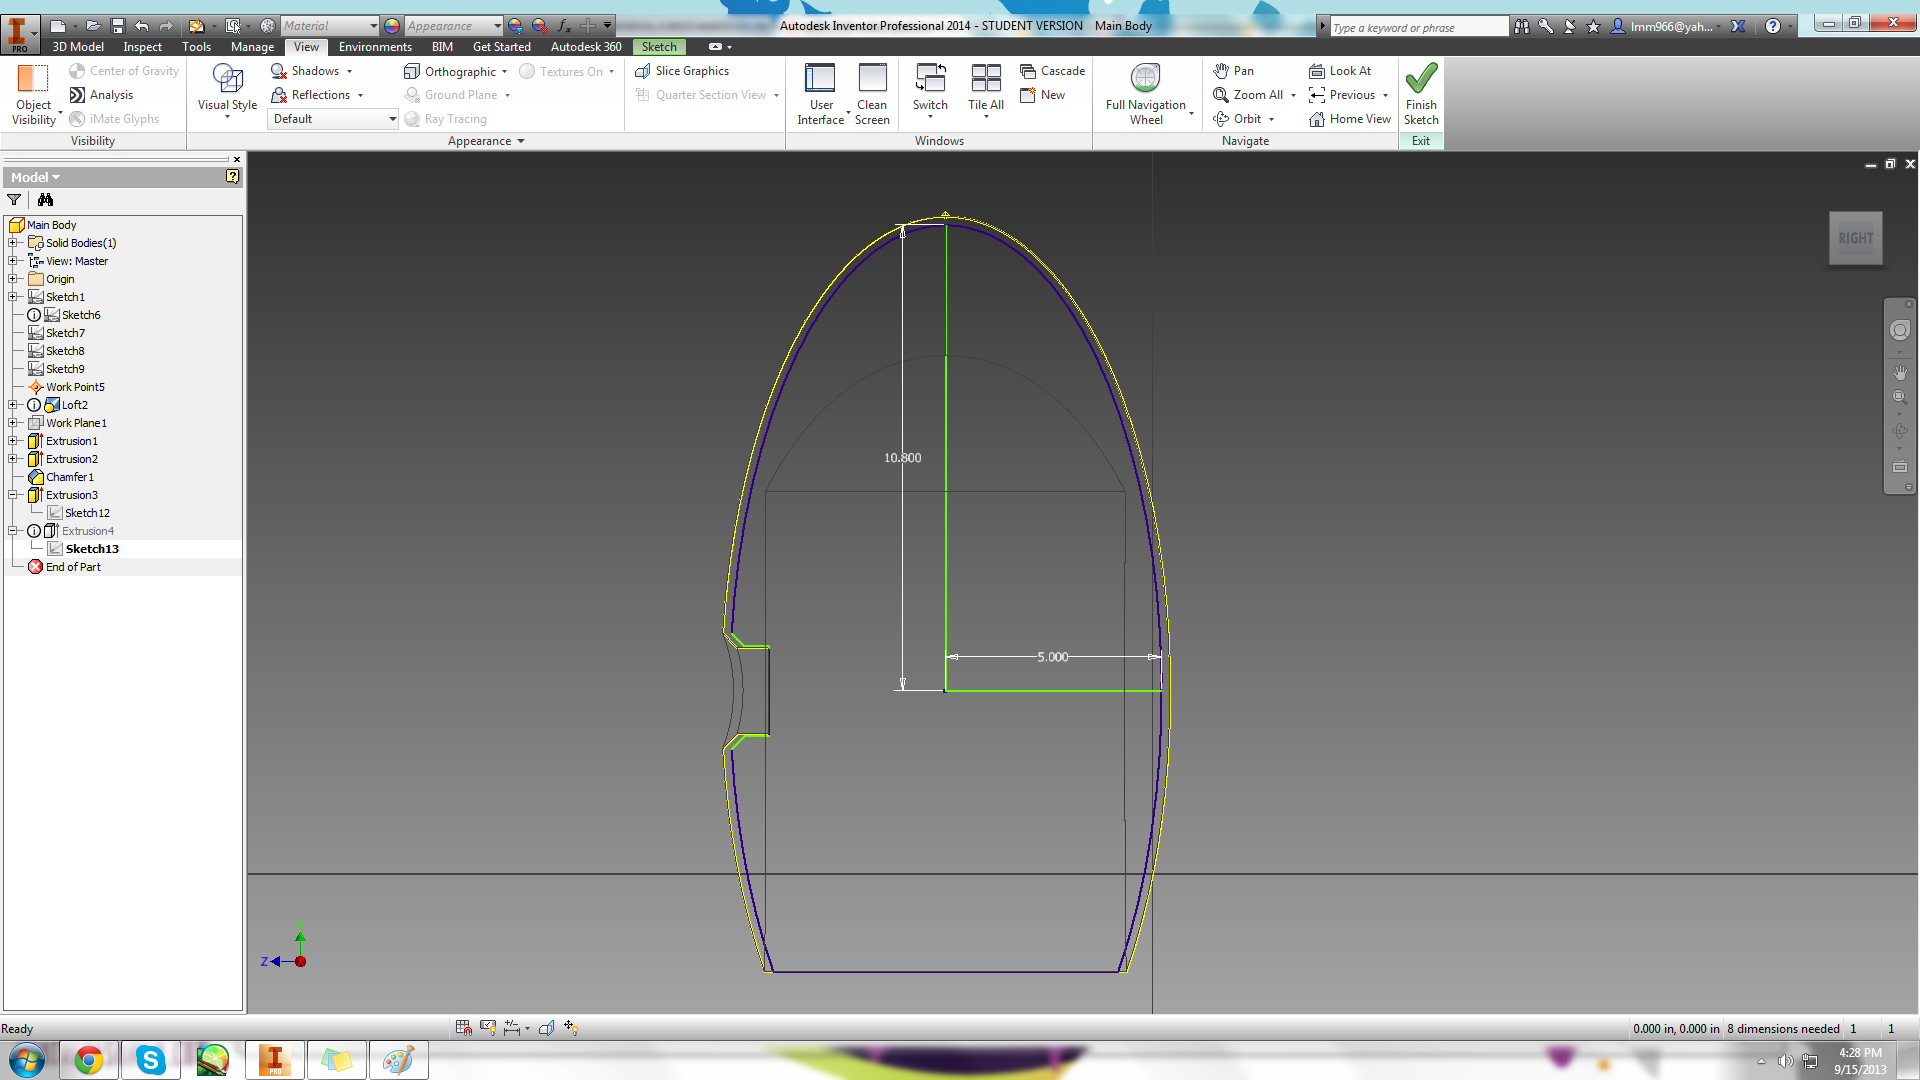The image size is (1920, 1080).
Task: Expand the Origin folder node
Action: click(x=13, y=279)
